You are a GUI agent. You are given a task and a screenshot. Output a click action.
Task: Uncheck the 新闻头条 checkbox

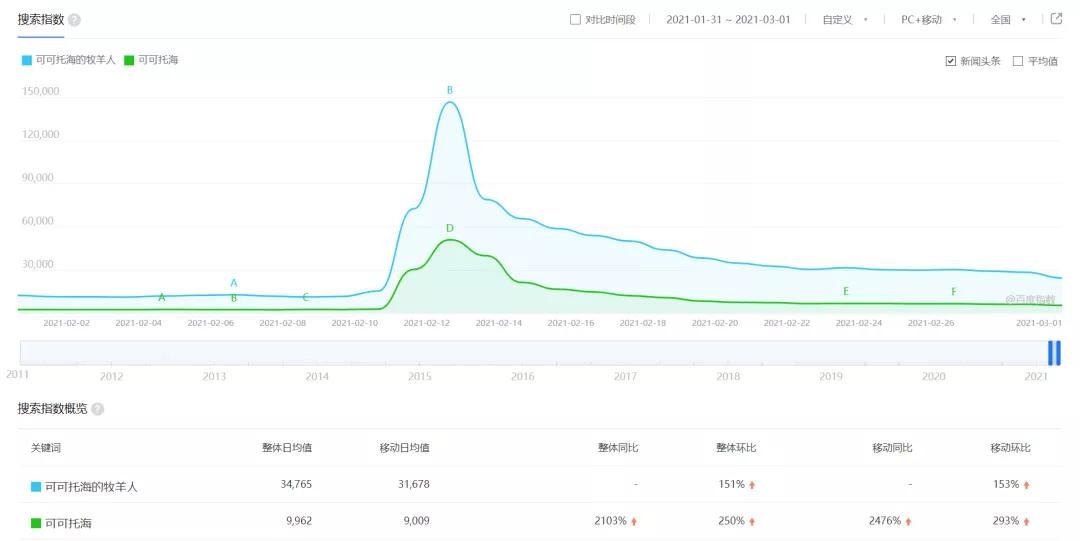[950, 61]
